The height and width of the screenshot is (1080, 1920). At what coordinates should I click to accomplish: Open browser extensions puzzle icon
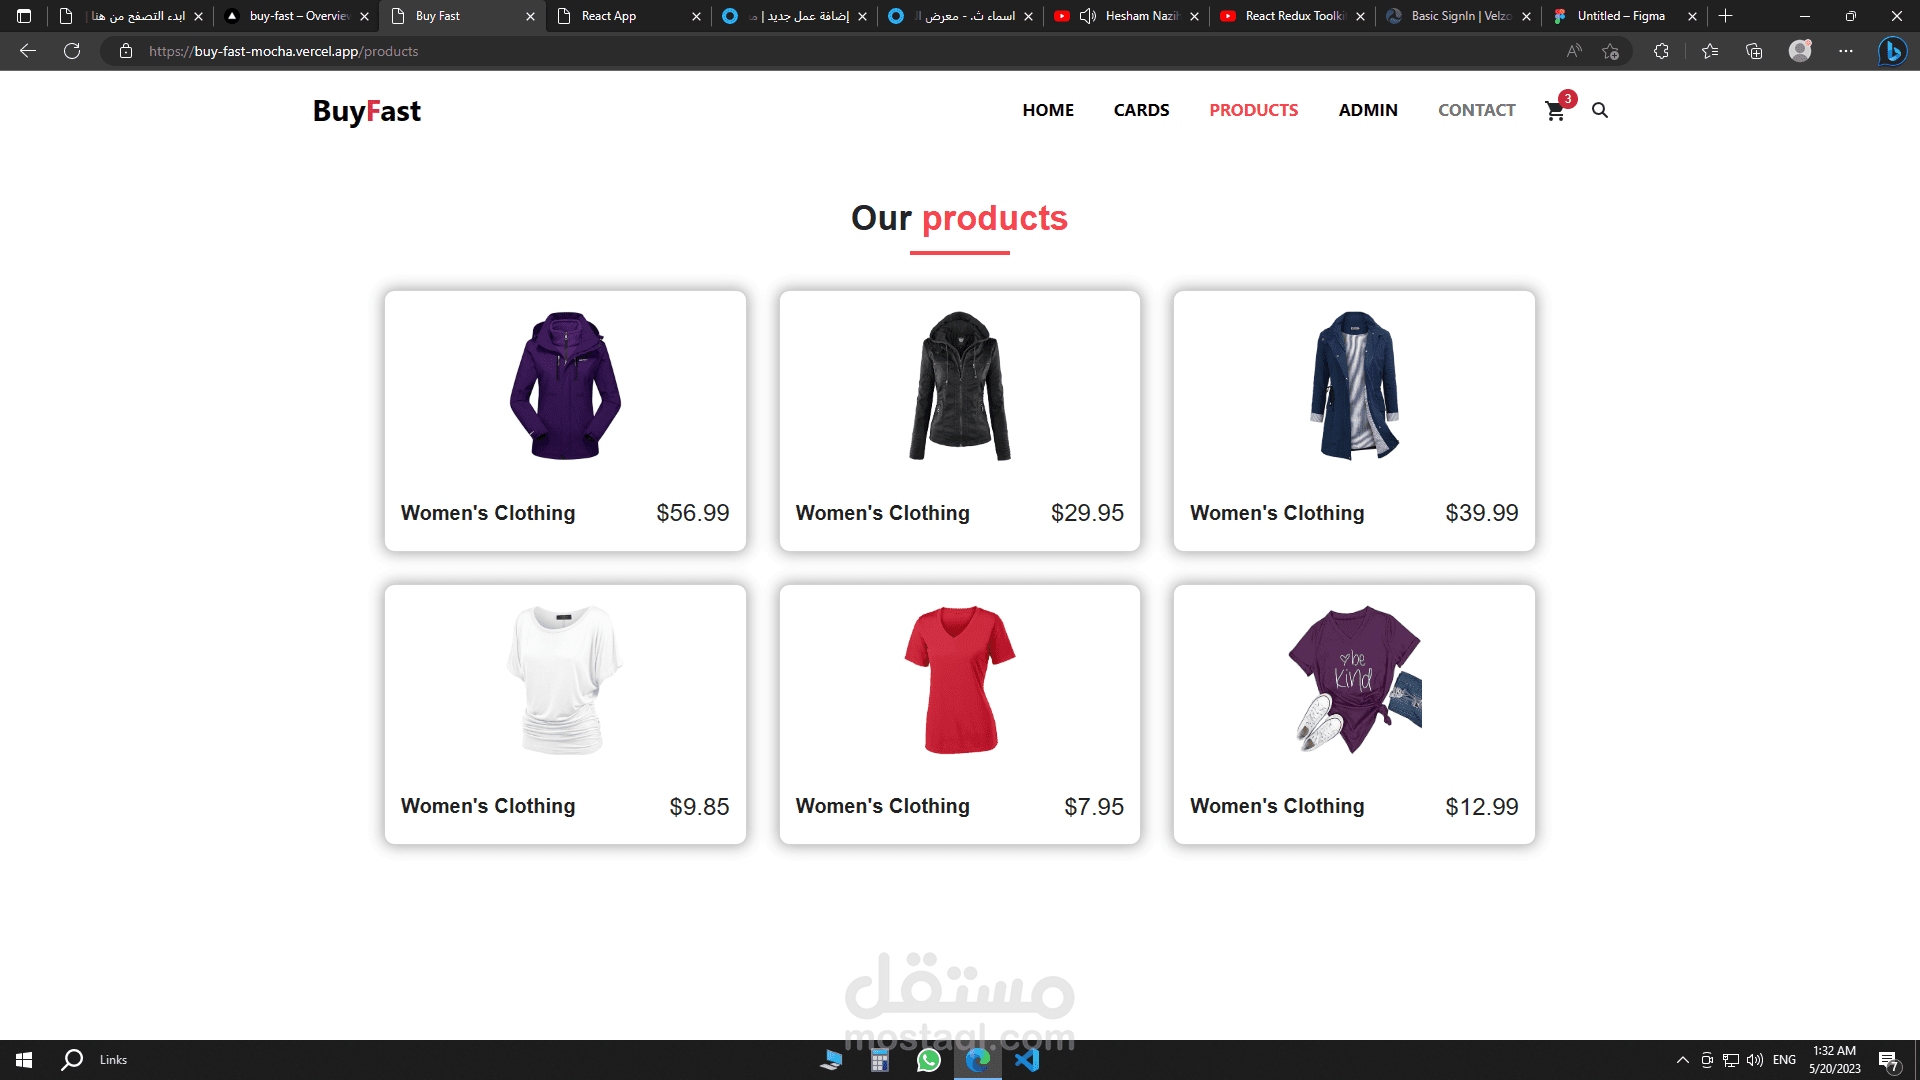coord(1661,51)
